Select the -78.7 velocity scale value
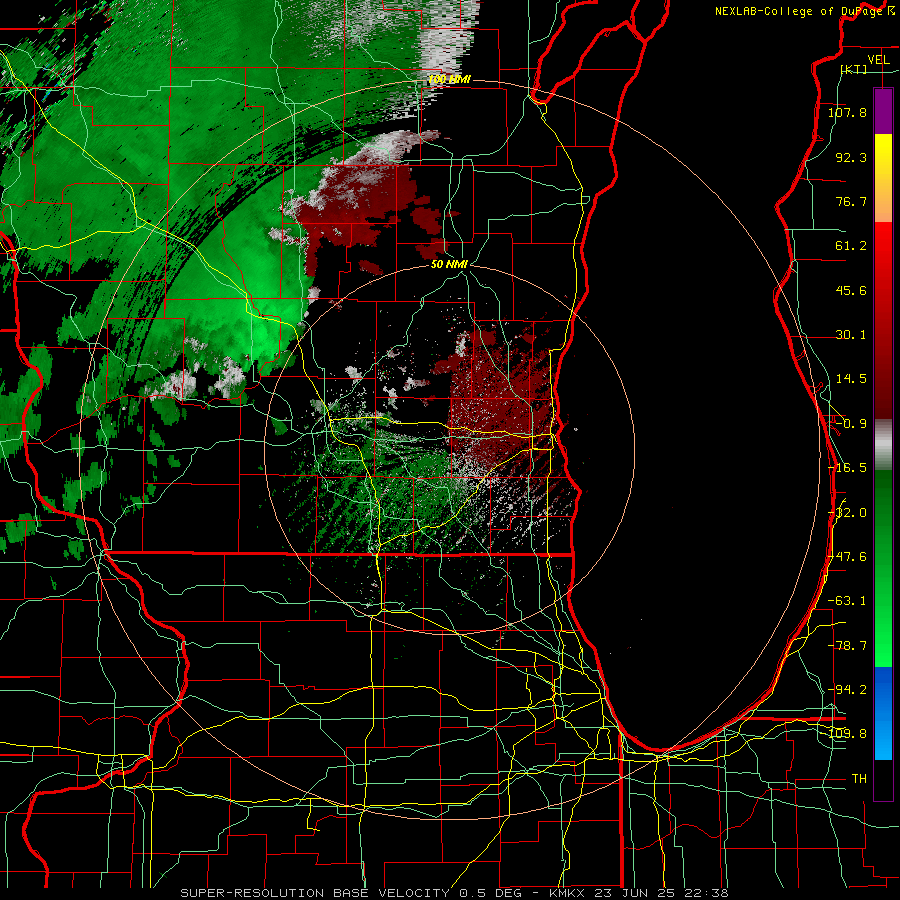Screen dimensions: 900x900 847,646
